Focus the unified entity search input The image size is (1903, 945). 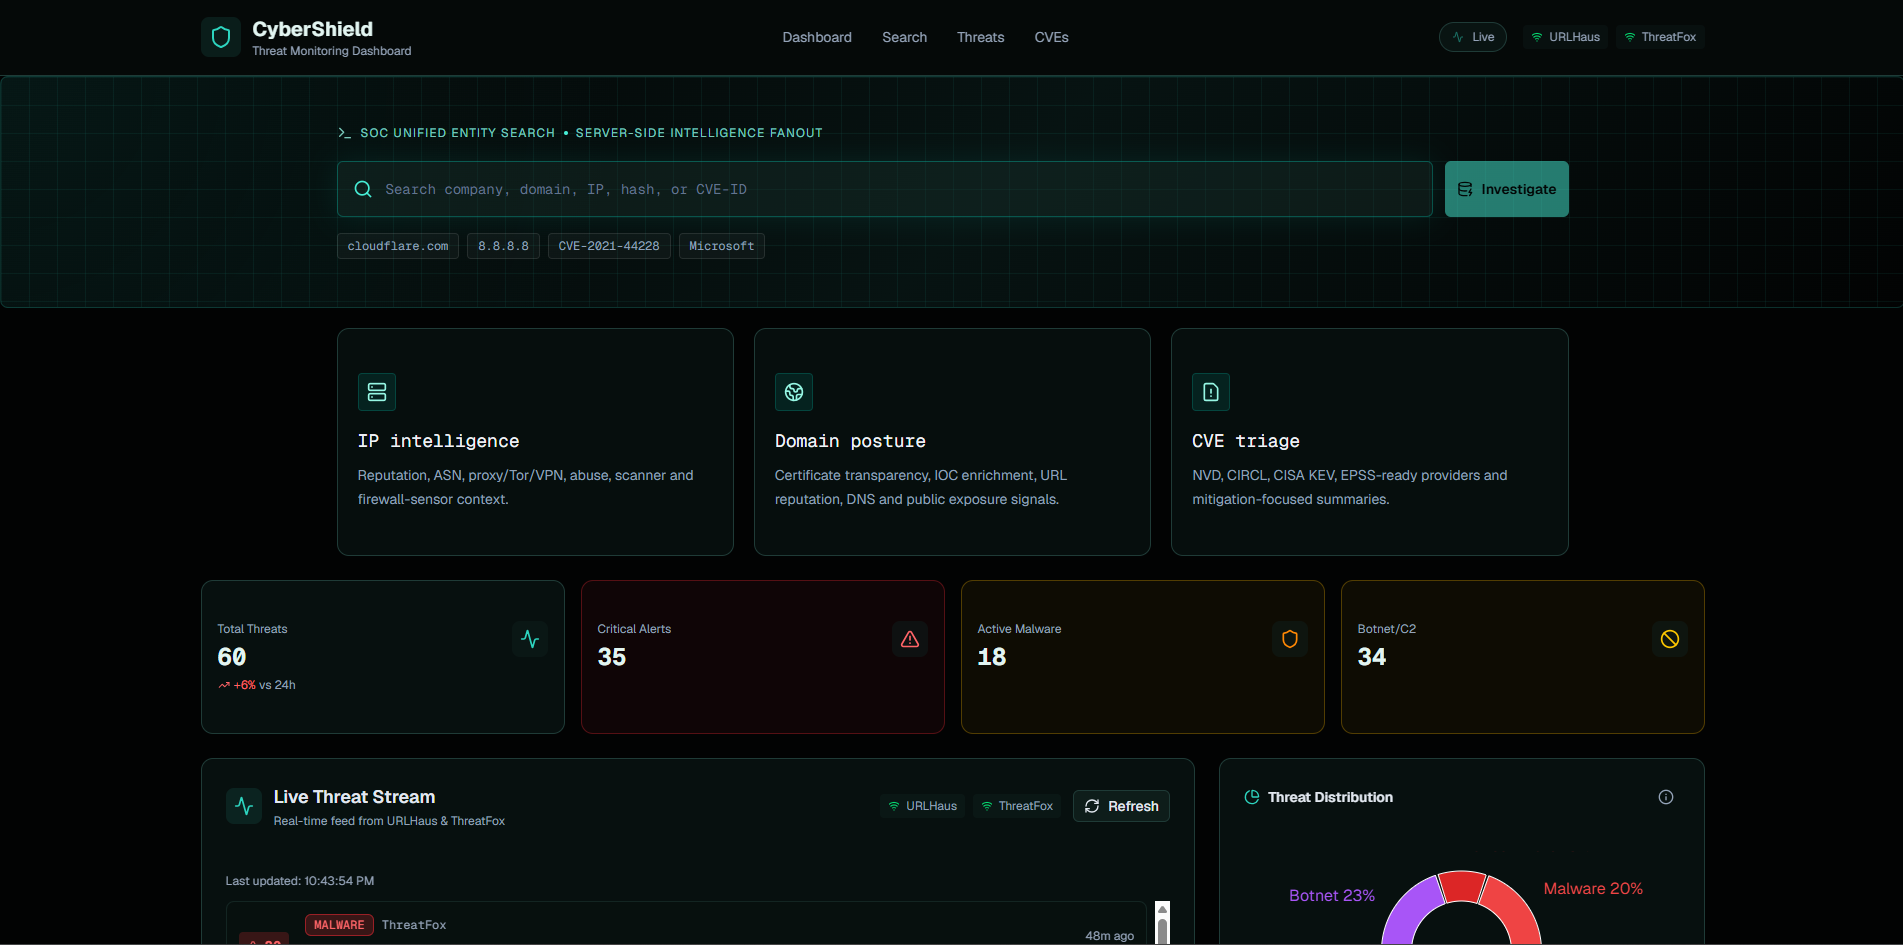(885, 189)
